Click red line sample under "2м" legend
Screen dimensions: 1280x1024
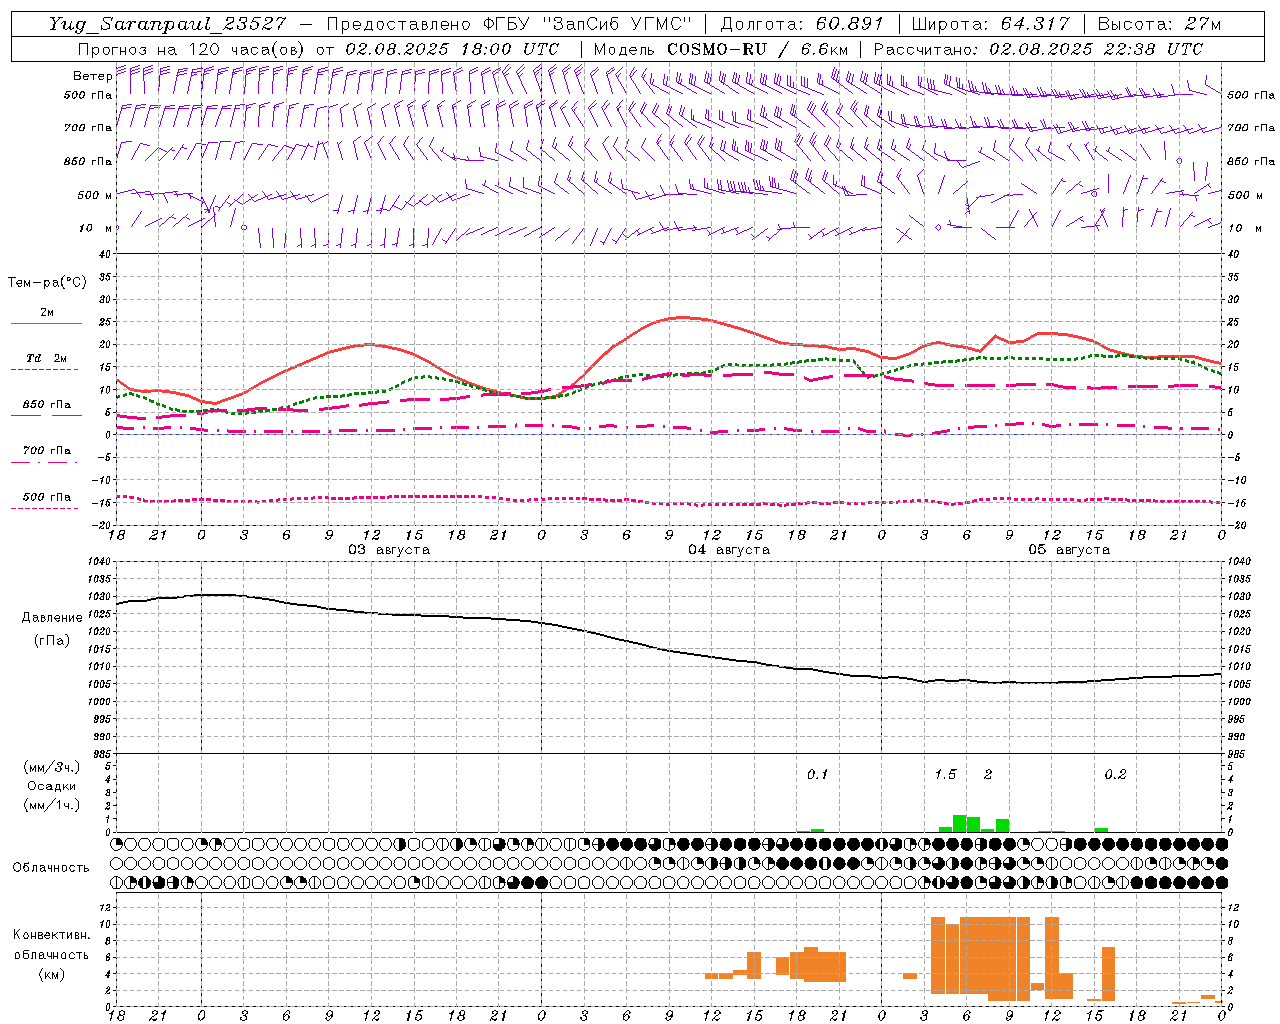pyautogui.click(x=46, y=324)
